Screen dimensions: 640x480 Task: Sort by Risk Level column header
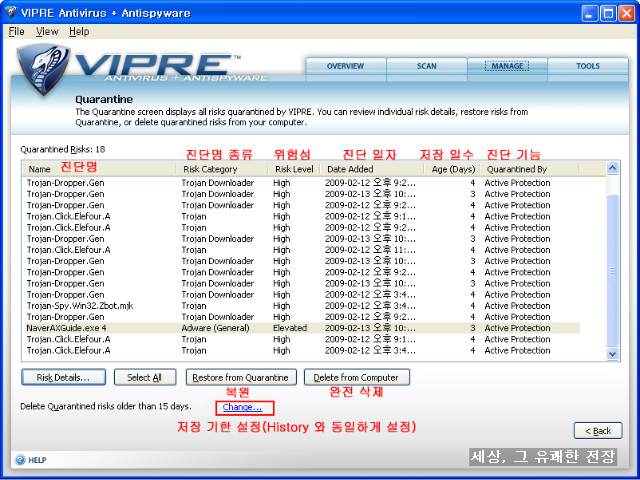[294, 169]
